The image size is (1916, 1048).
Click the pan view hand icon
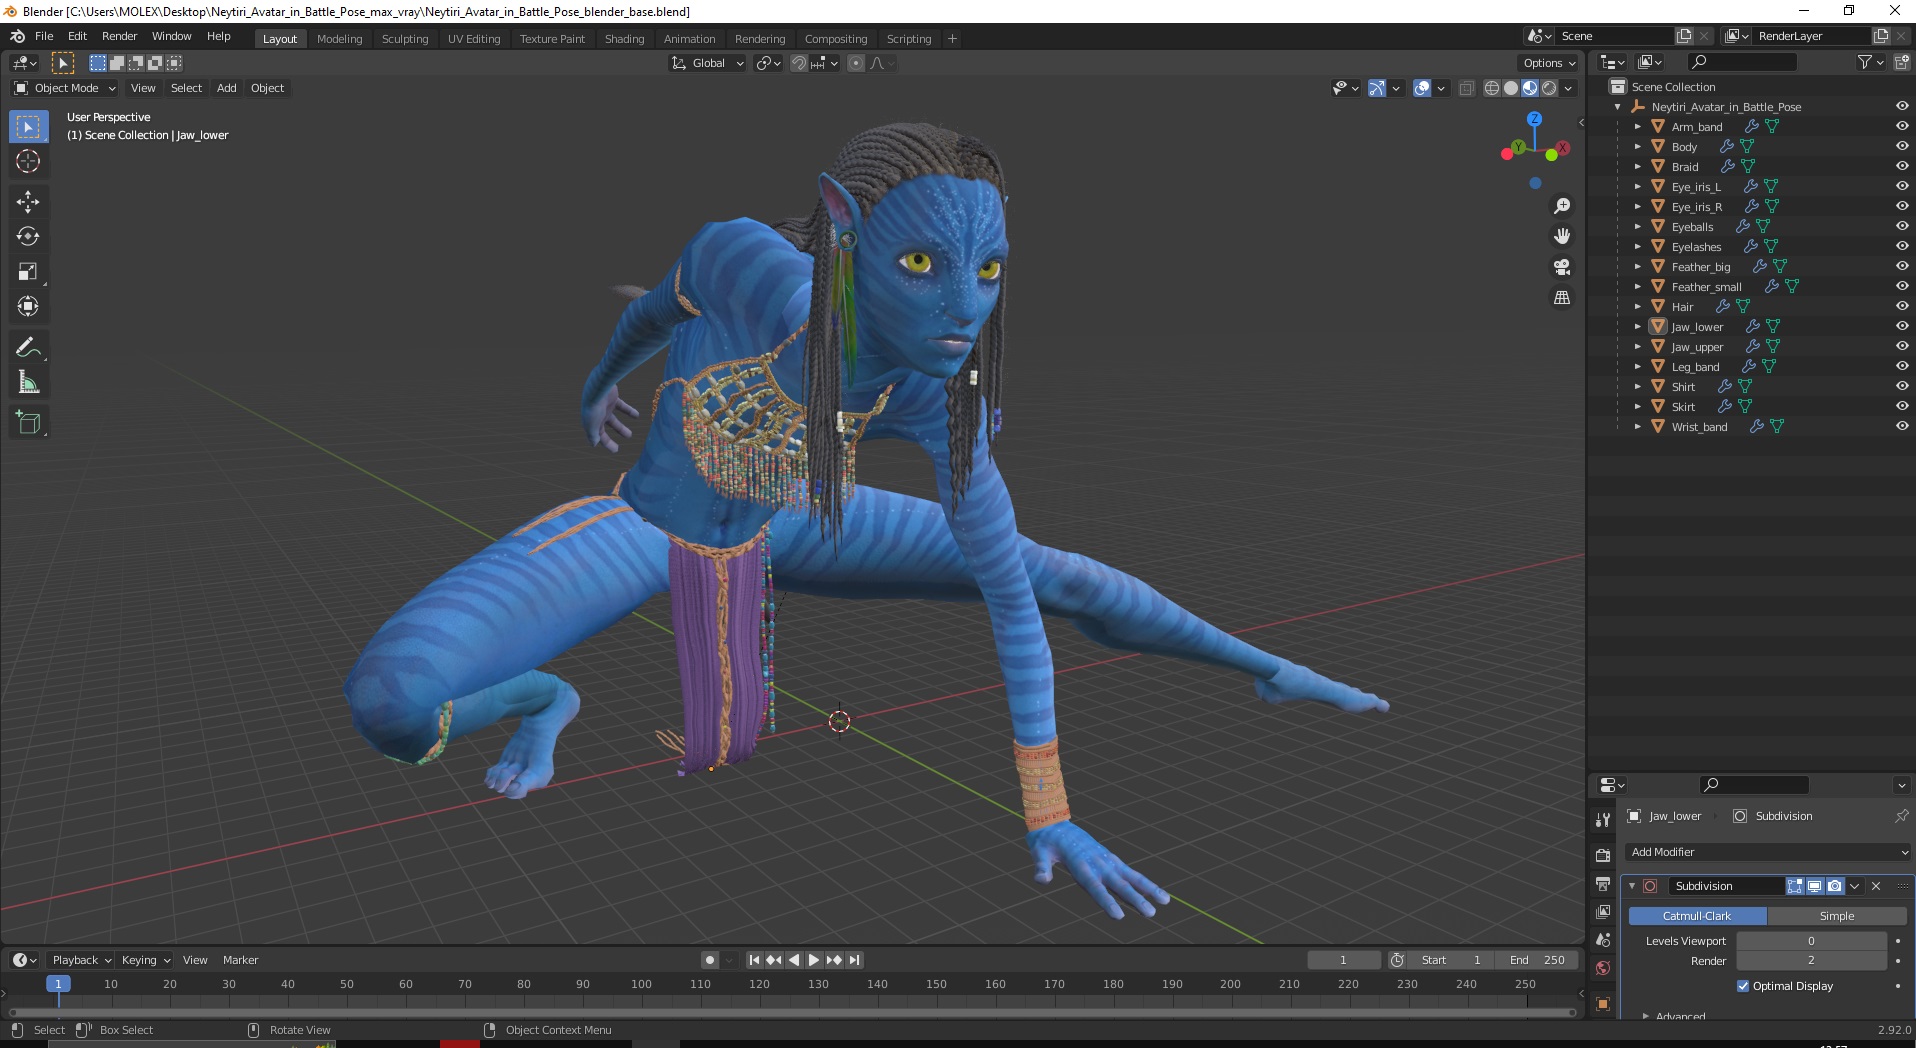(x=1561, y=236)
